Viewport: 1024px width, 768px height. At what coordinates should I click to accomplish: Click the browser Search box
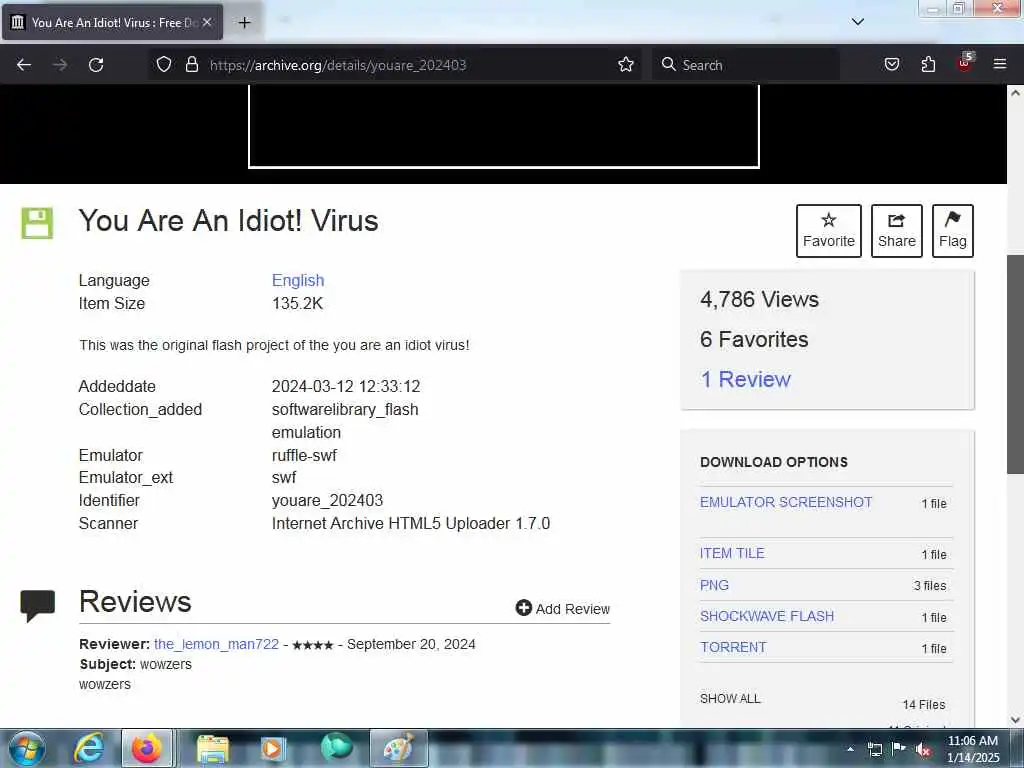[746, 65]
